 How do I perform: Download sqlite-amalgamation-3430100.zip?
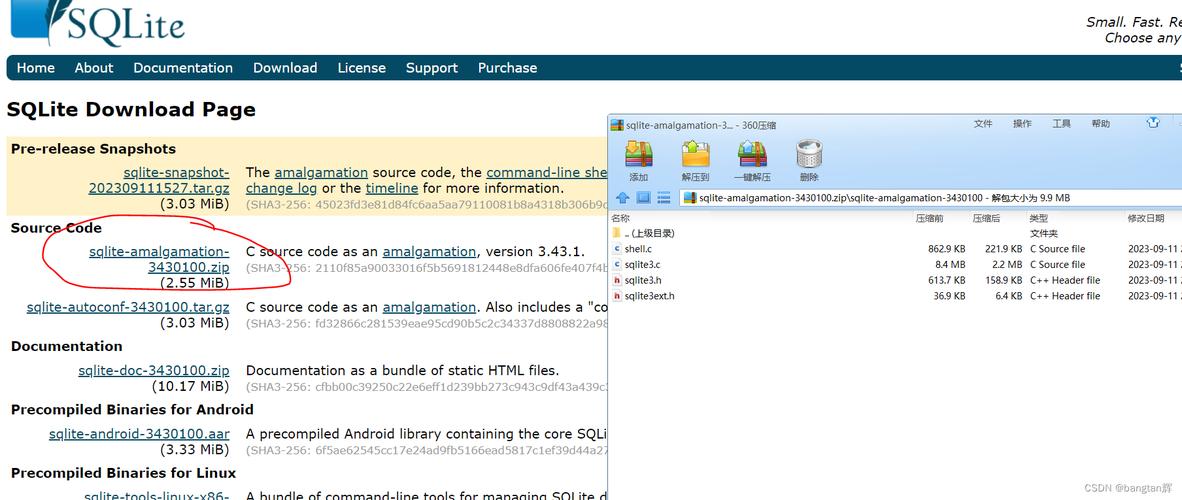click(159, 259)
